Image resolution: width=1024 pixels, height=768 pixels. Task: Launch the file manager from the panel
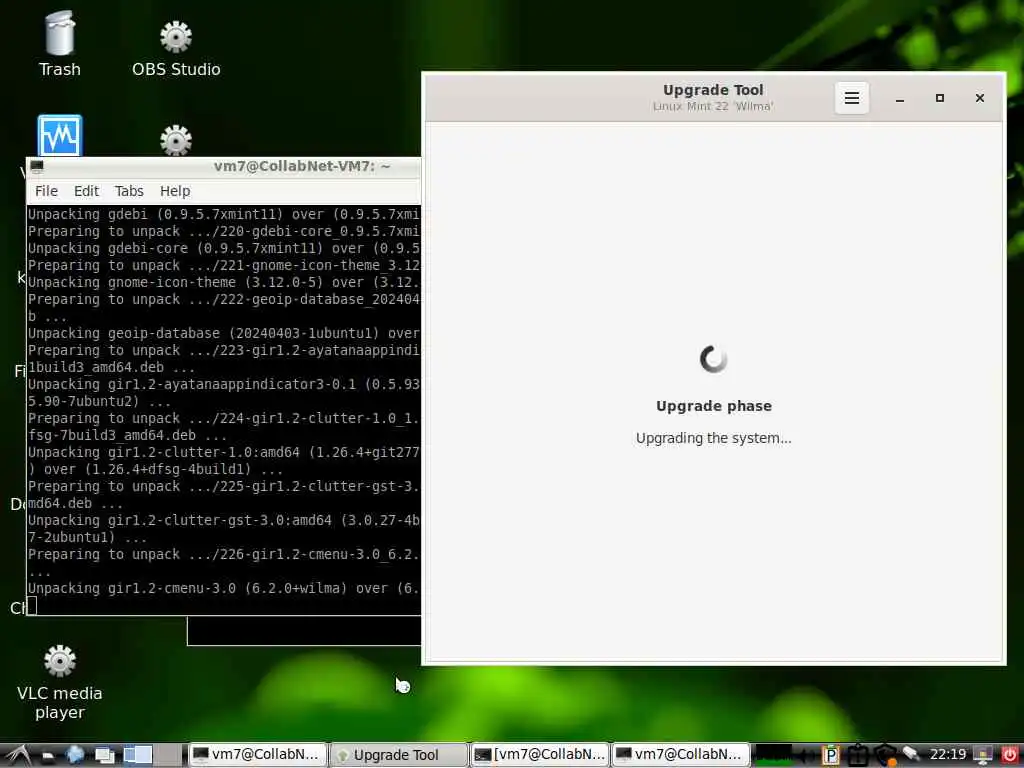[x=48, y=755]
